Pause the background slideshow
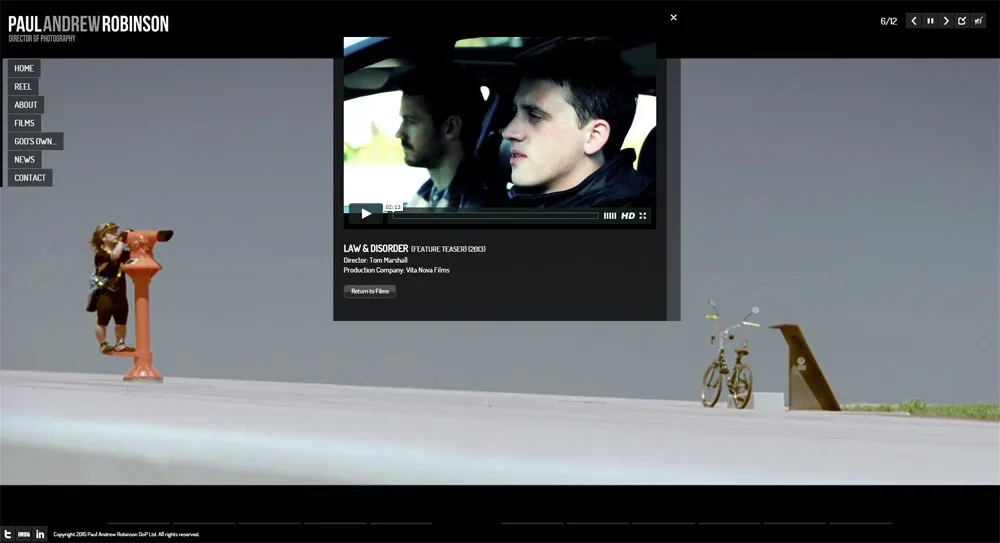The height and width of the screenshot is (543, 1000). click(930, 21)
